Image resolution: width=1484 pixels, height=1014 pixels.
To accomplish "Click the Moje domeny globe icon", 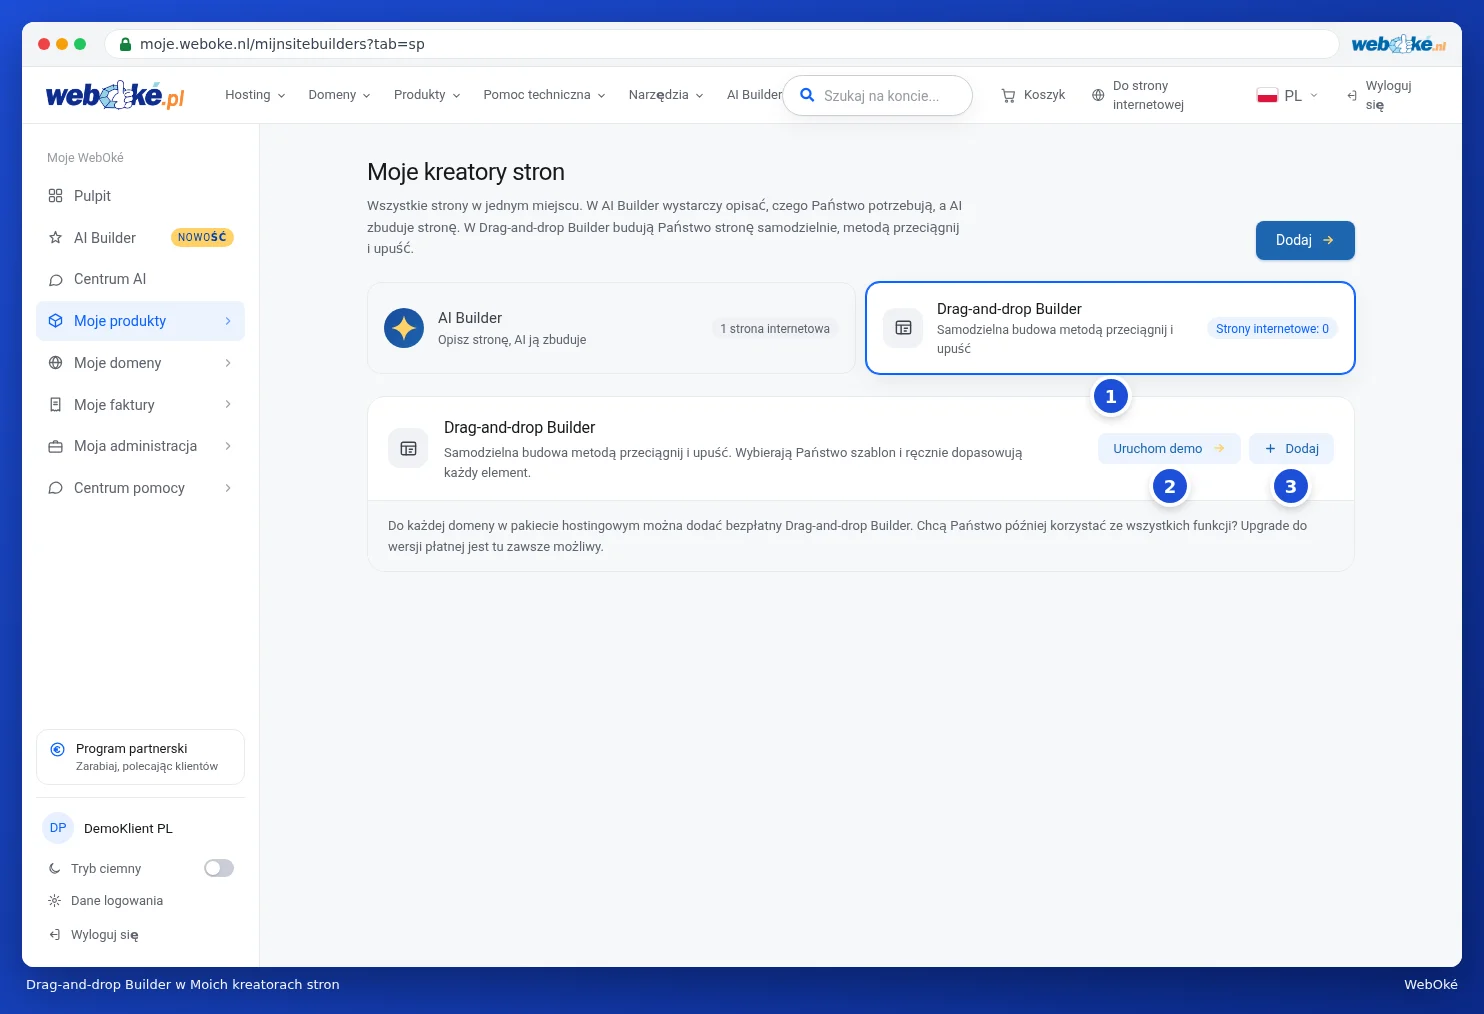I will (55, 363).
